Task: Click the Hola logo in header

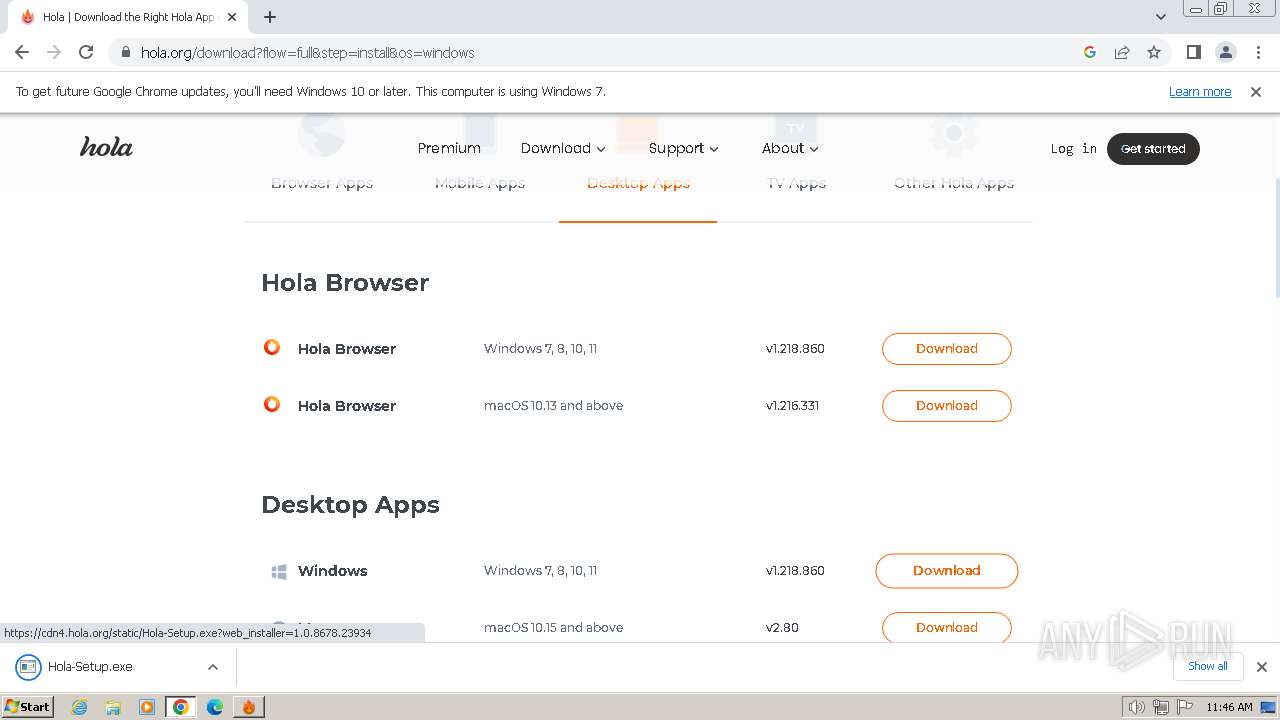Action: (106, 148)
